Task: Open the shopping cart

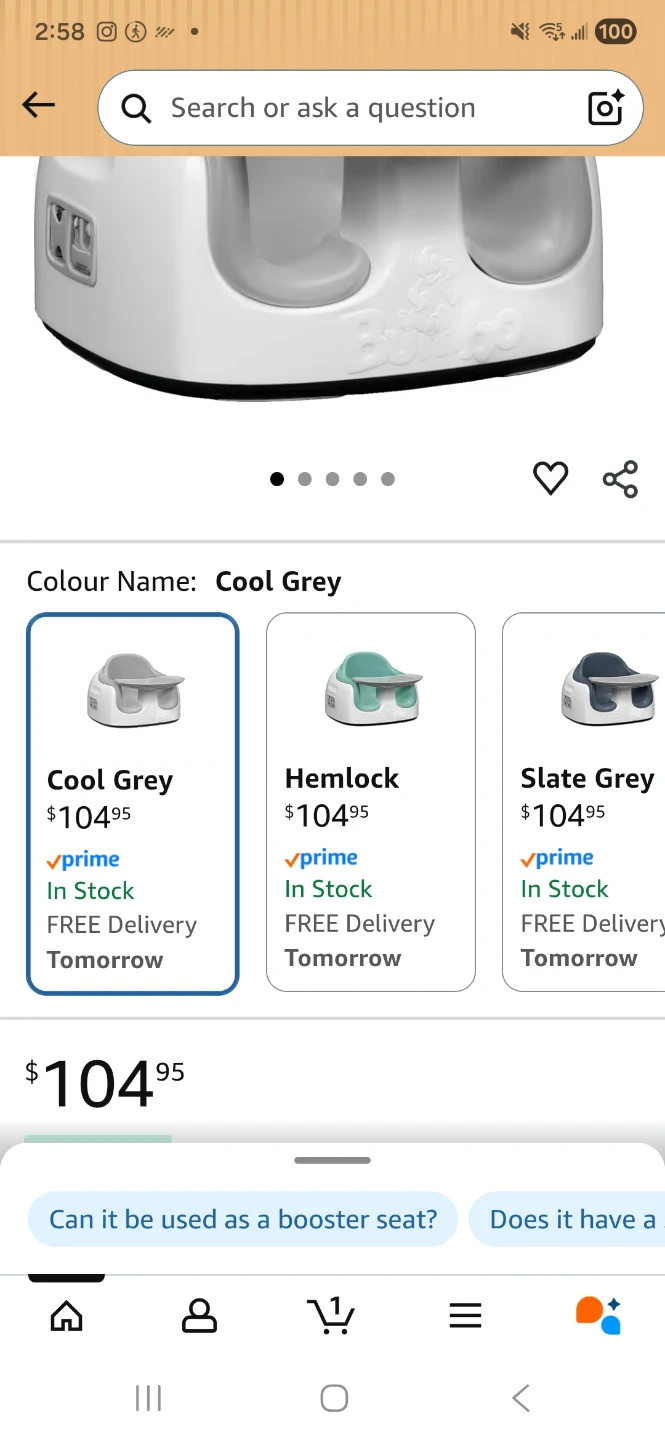Action: pos(331,1315)
